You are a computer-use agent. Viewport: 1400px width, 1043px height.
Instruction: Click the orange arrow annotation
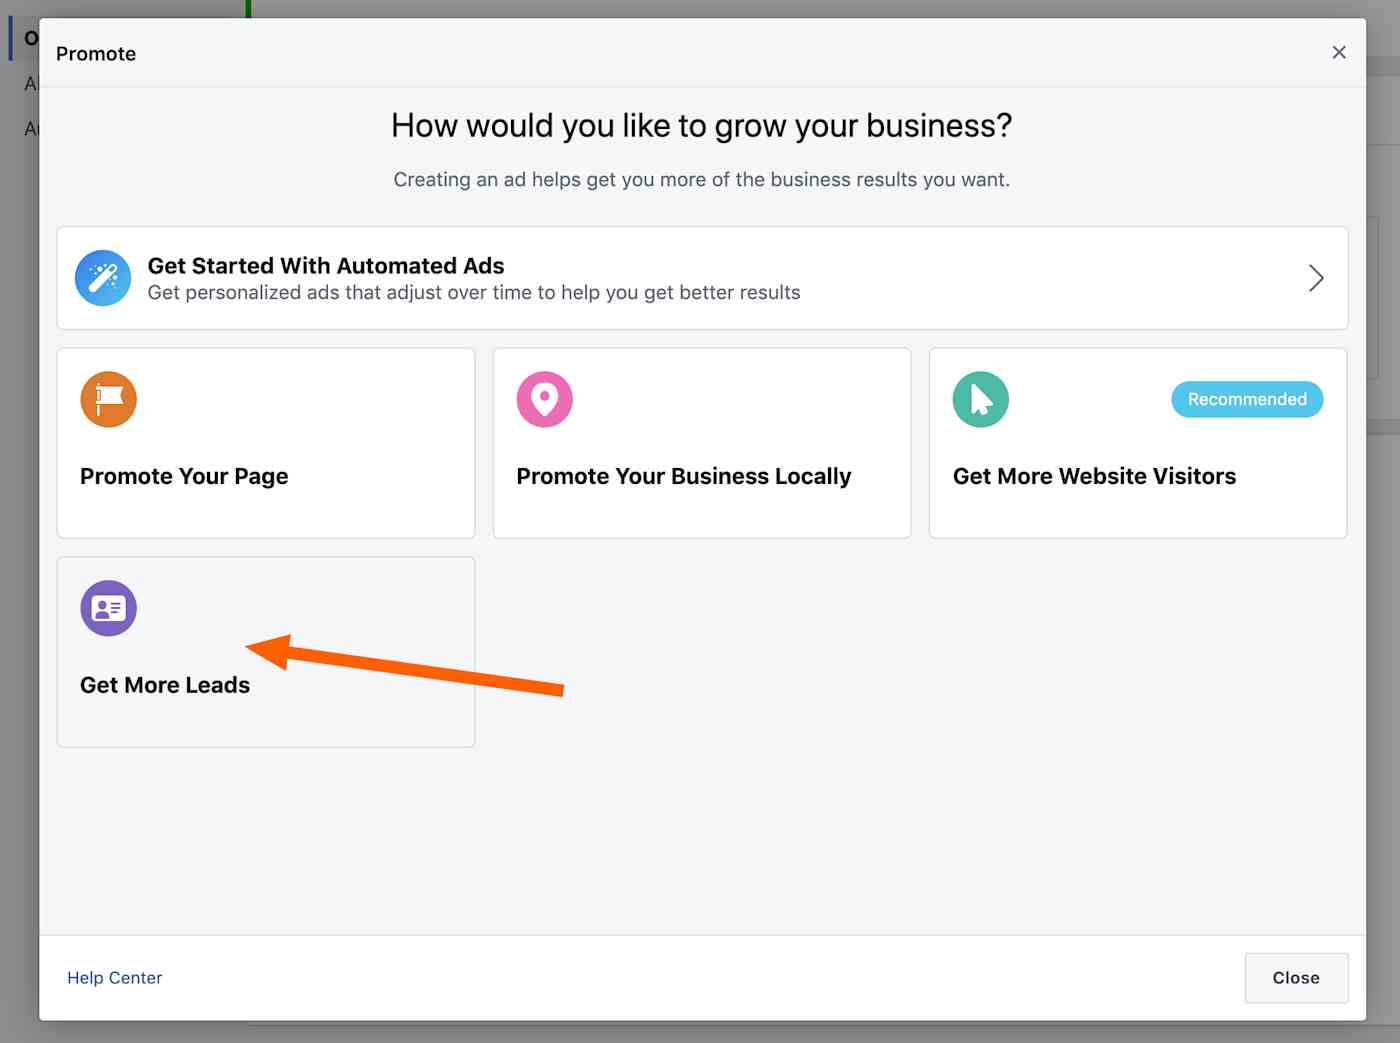point(405,665)
